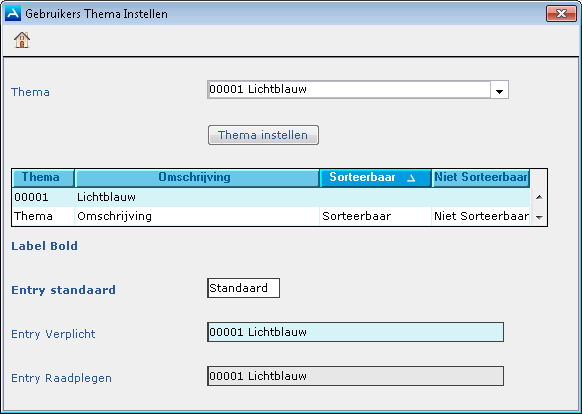The height and width of the screenshot is (414, 582).
Task: Sort by the Thema column header
Action: click(43, 177)
